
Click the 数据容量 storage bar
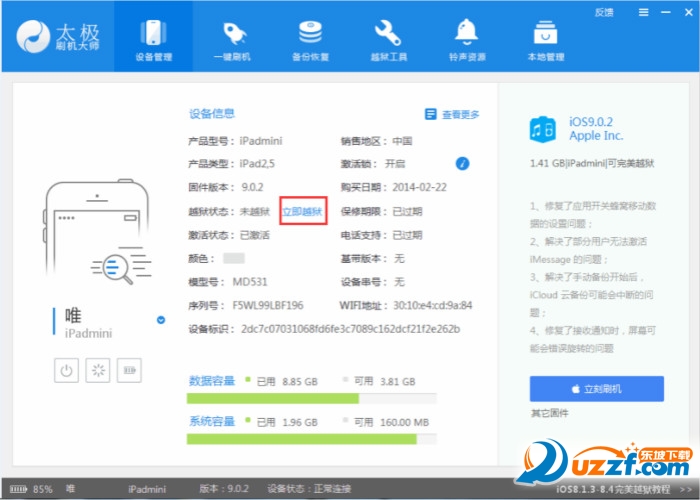click(x=312, y=399)
